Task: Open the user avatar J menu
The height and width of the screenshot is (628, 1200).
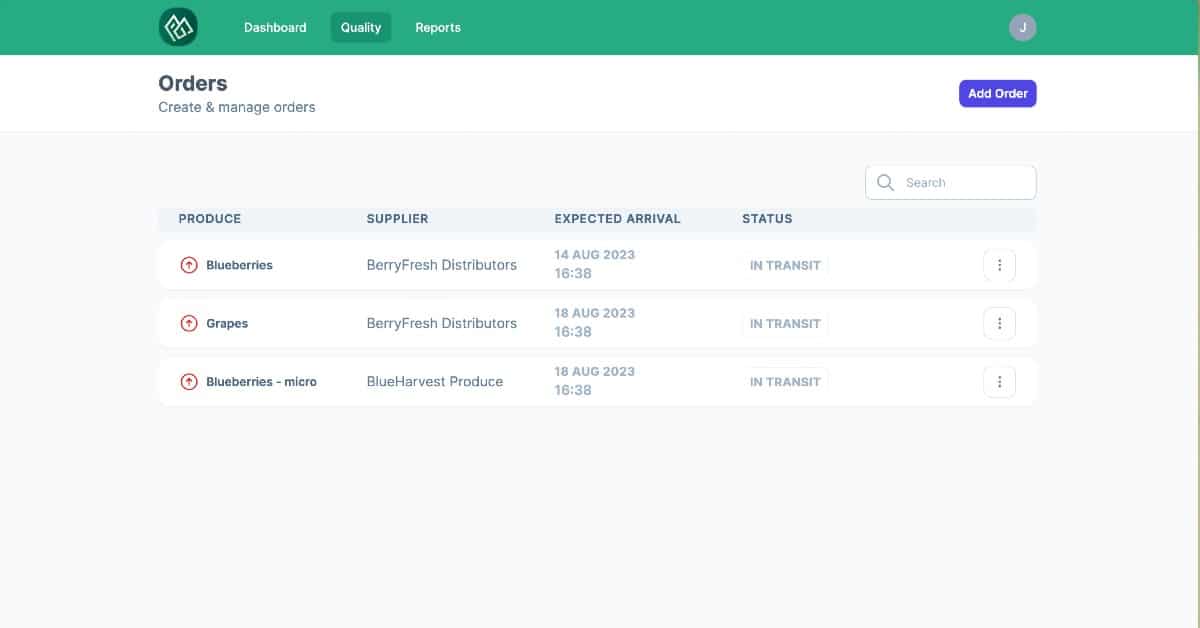Action: click(1022, 27)
